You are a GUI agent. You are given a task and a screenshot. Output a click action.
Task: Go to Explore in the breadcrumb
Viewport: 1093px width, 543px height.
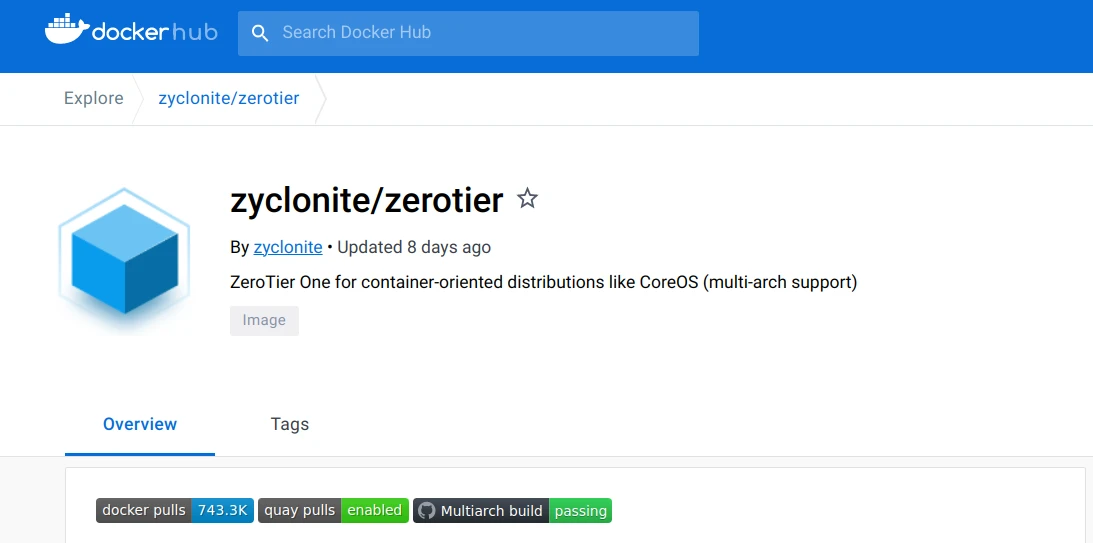94,98
